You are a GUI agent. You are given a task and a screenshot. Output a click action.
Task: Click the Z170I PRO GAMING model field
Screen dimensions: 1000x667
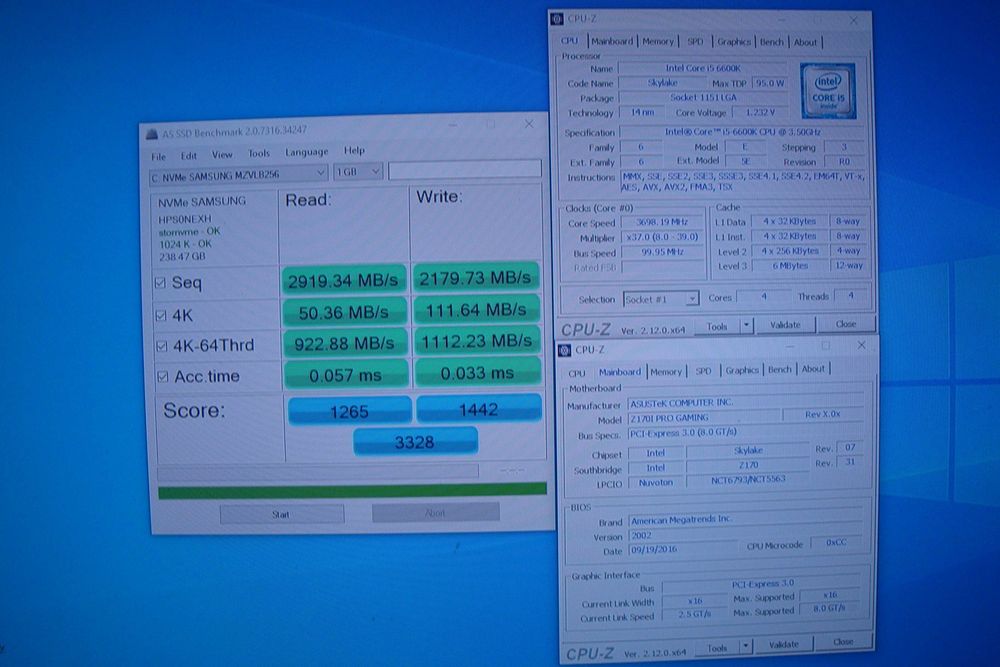click(703, 417)
